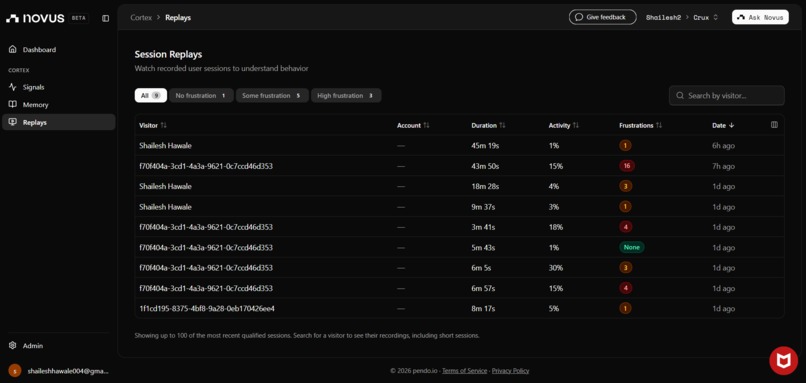Select the Some frustration filter
The width and height of the screenshot is (806, 383).
tap(272, 96)
